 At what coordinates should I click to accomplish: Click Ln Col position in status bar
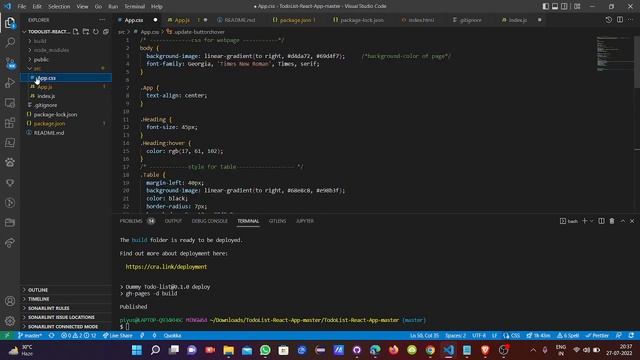coord(424,336)
